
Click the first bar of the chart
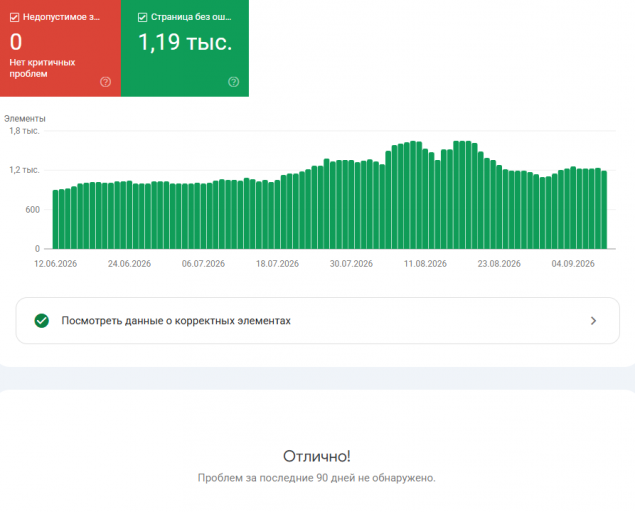[55, 220]
